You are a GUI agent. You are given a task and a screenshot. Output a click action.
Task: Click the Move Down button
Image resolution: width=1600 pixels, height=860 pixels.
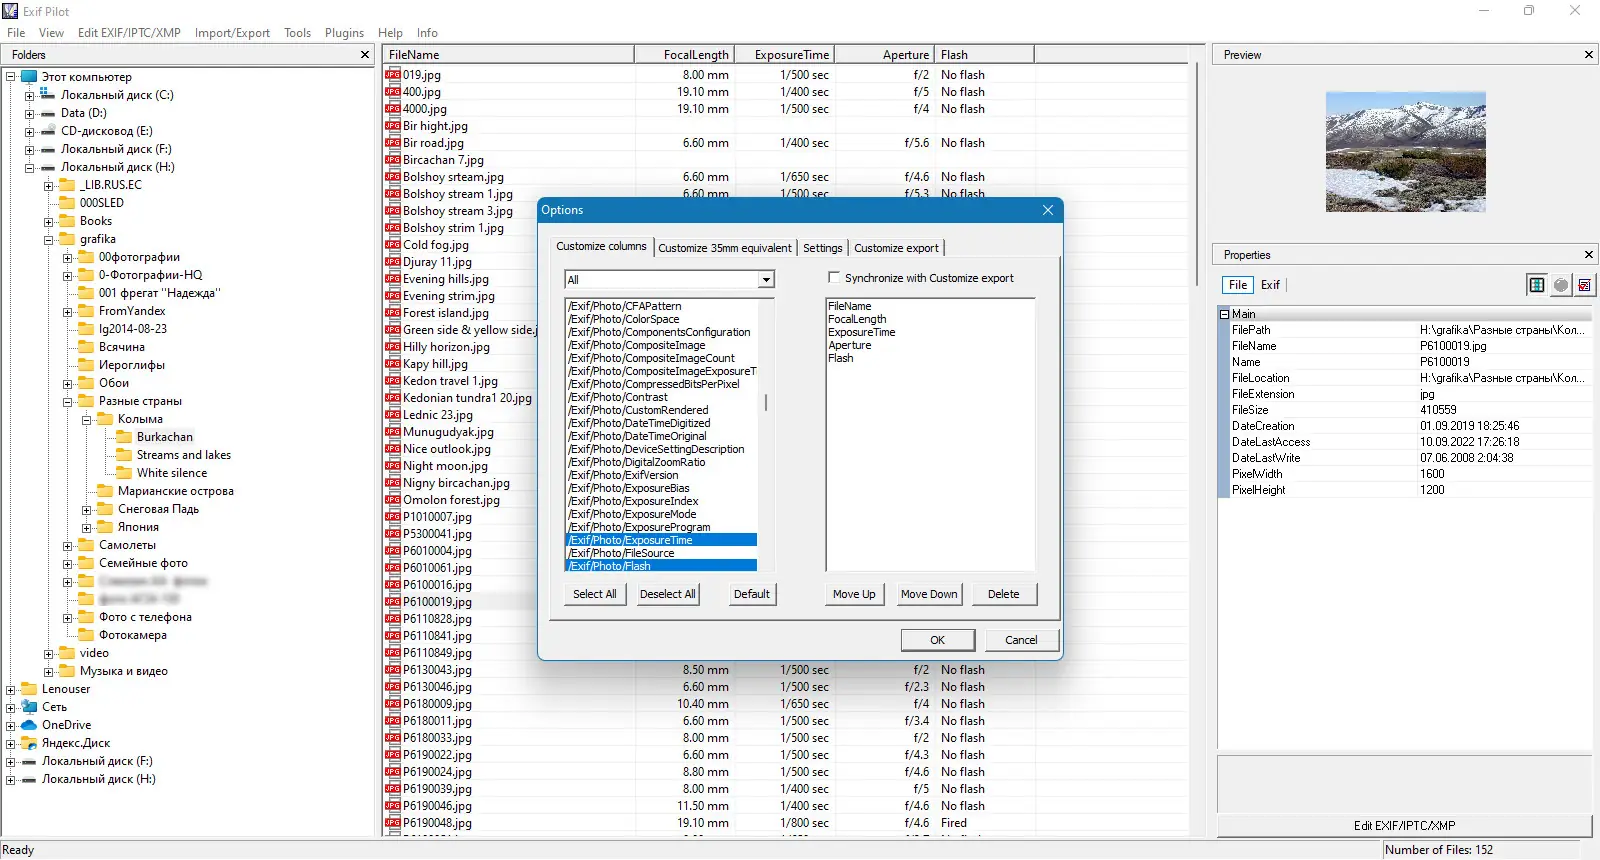pyautogui.click(x=929, y=594)
